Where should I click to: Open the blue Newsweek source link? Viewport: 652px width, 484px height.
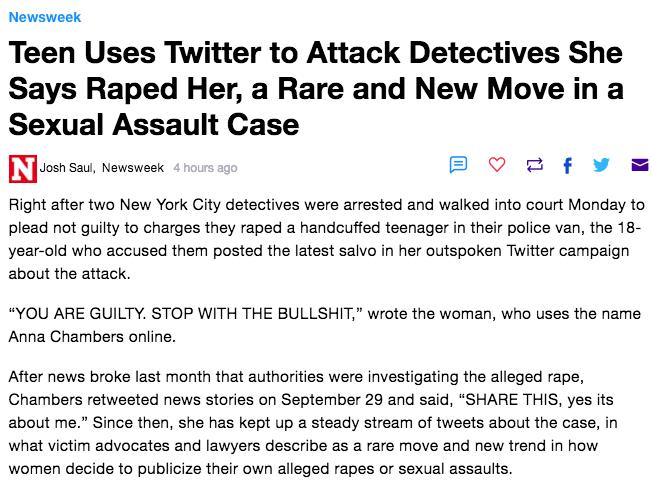click(x=44, y=17)
